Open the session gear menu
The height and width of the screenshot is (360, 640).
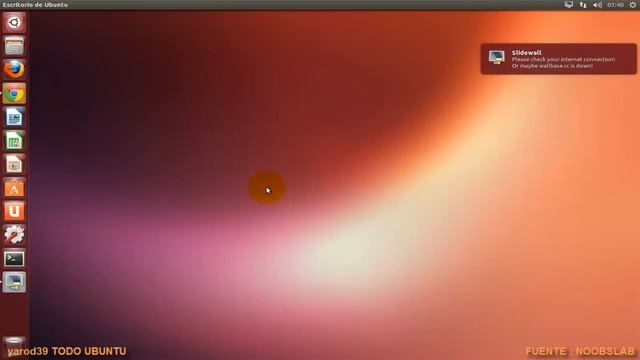click(x=633, y=5)
